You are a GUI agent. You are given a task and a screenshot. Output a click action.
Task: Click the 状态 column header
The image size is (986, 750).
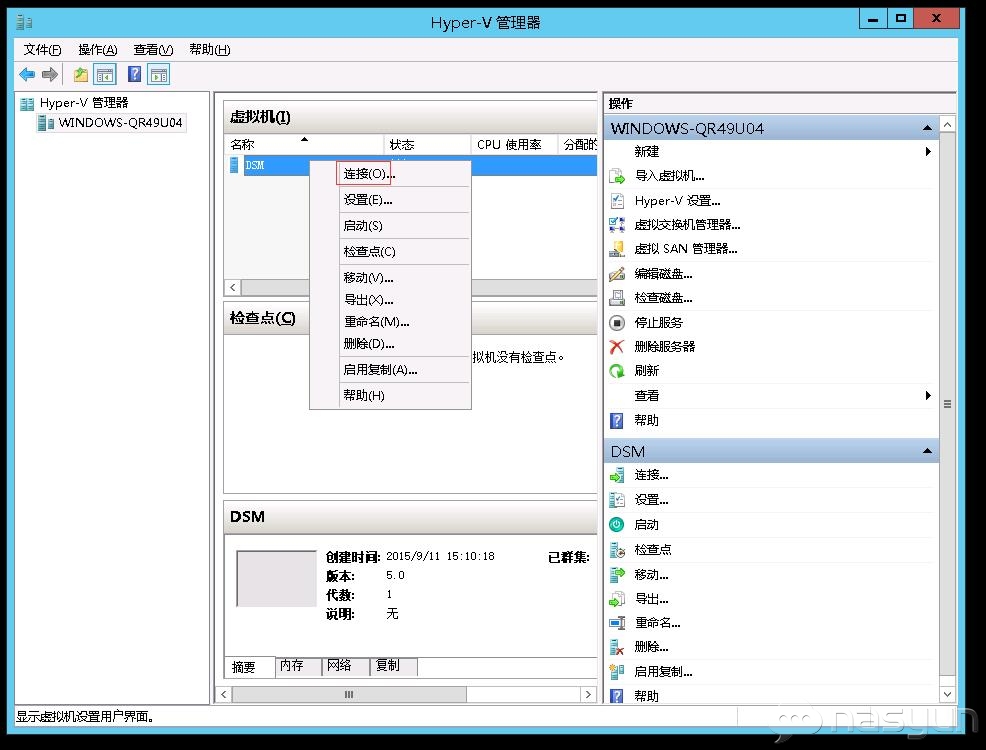click(x=427, y=145)
